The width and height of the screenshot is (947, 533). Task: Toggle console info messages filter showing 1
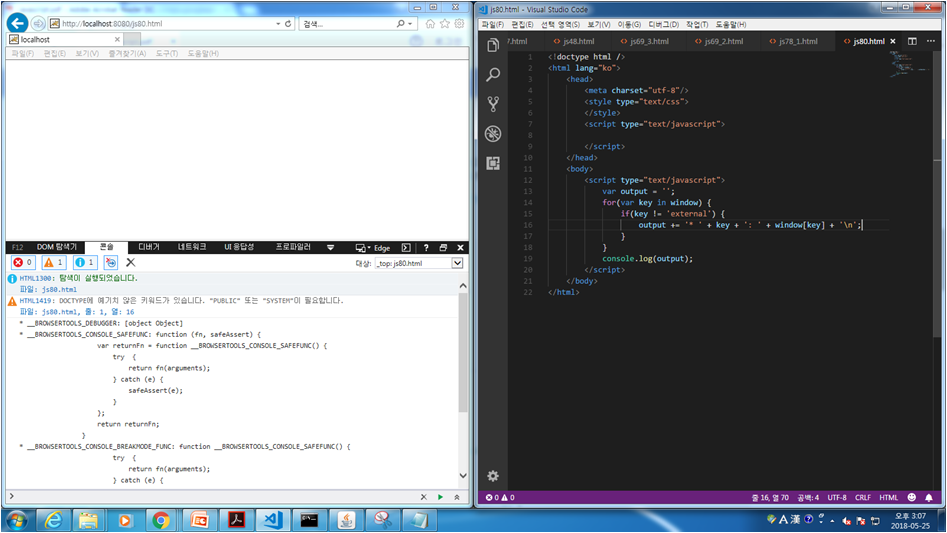pyautogui.click(x=85, y=262)
